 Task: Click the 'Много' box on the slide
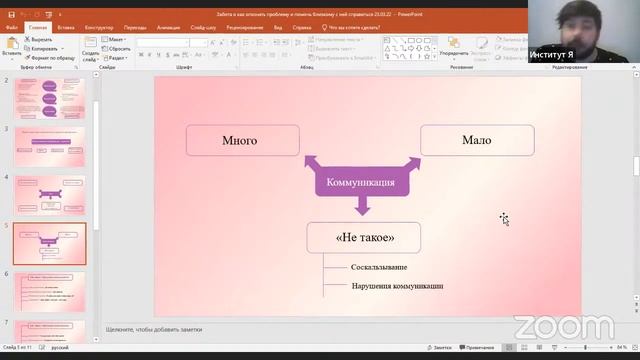243,140
